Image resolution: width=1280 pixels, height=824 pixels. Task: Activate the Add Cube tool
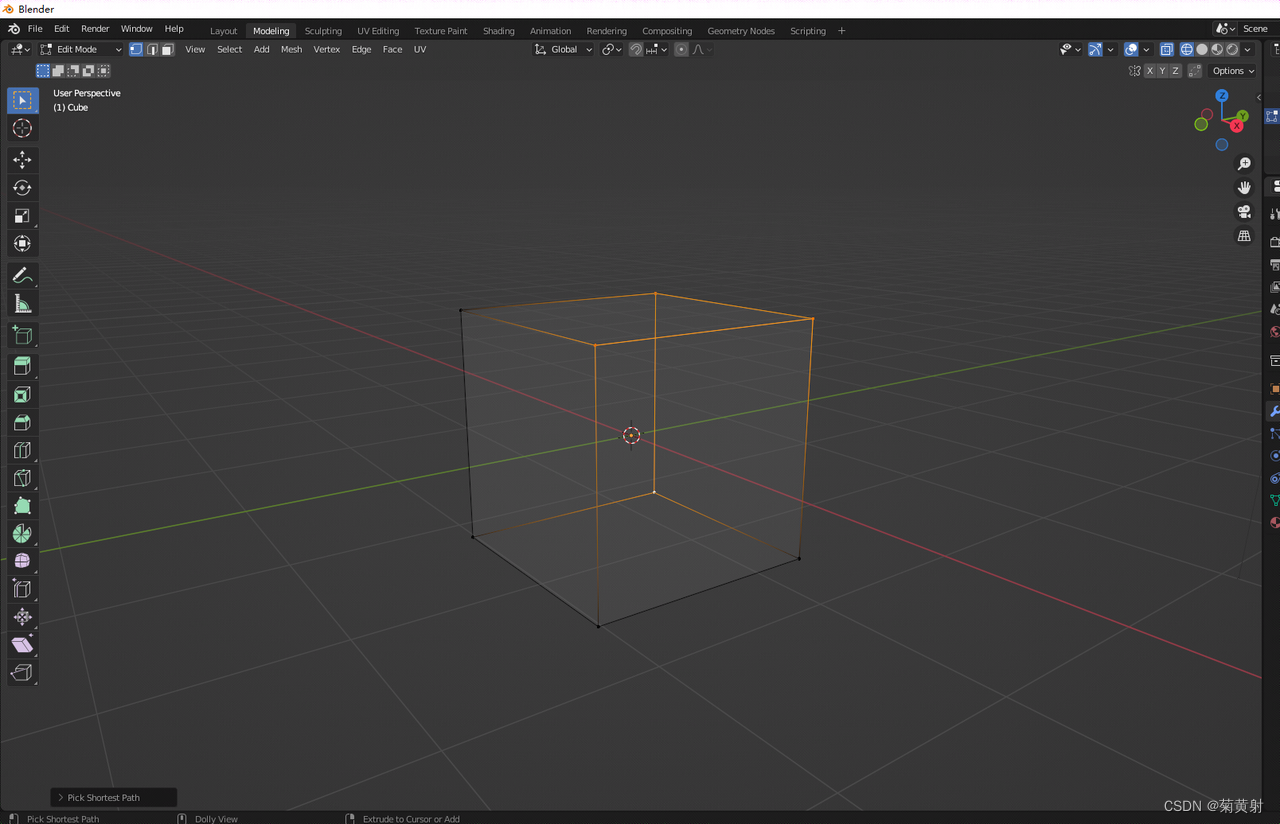(x=22, y=336)
